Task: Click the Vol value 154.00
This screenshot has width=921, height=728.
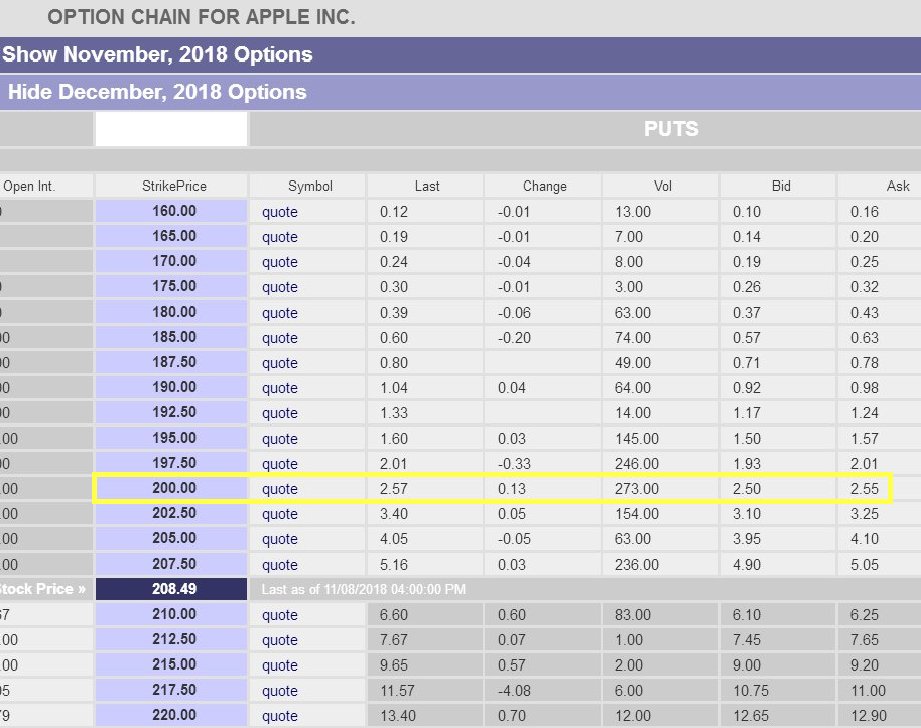Action: 637,514
